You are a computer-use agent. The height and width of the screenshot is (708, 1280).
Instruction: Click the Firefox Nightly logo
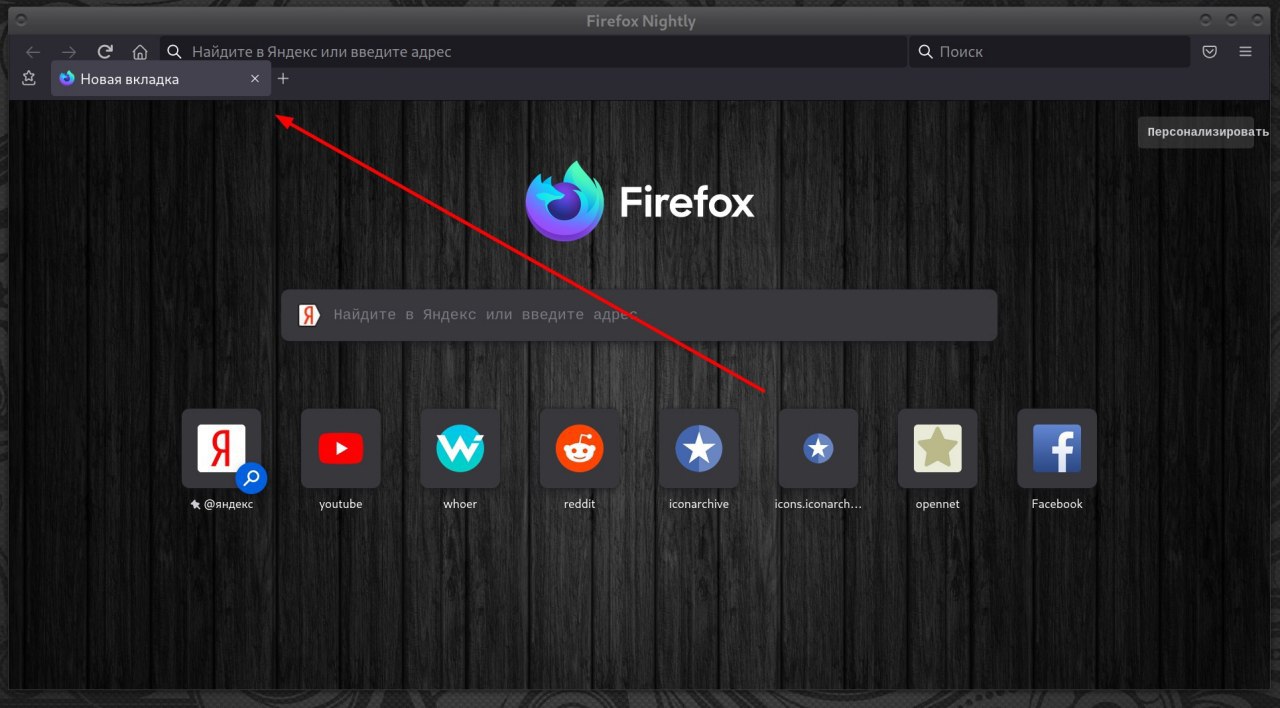tap(565, 201)
